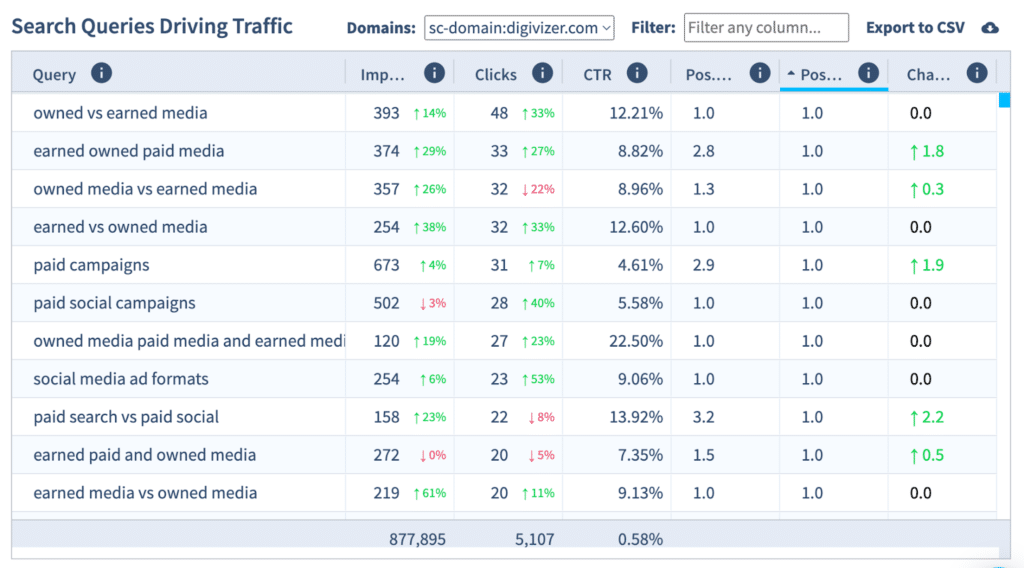The height and width of the screenshot is (568, 1024).
Task: Click the cloud download icon
Action: (990, 28)
